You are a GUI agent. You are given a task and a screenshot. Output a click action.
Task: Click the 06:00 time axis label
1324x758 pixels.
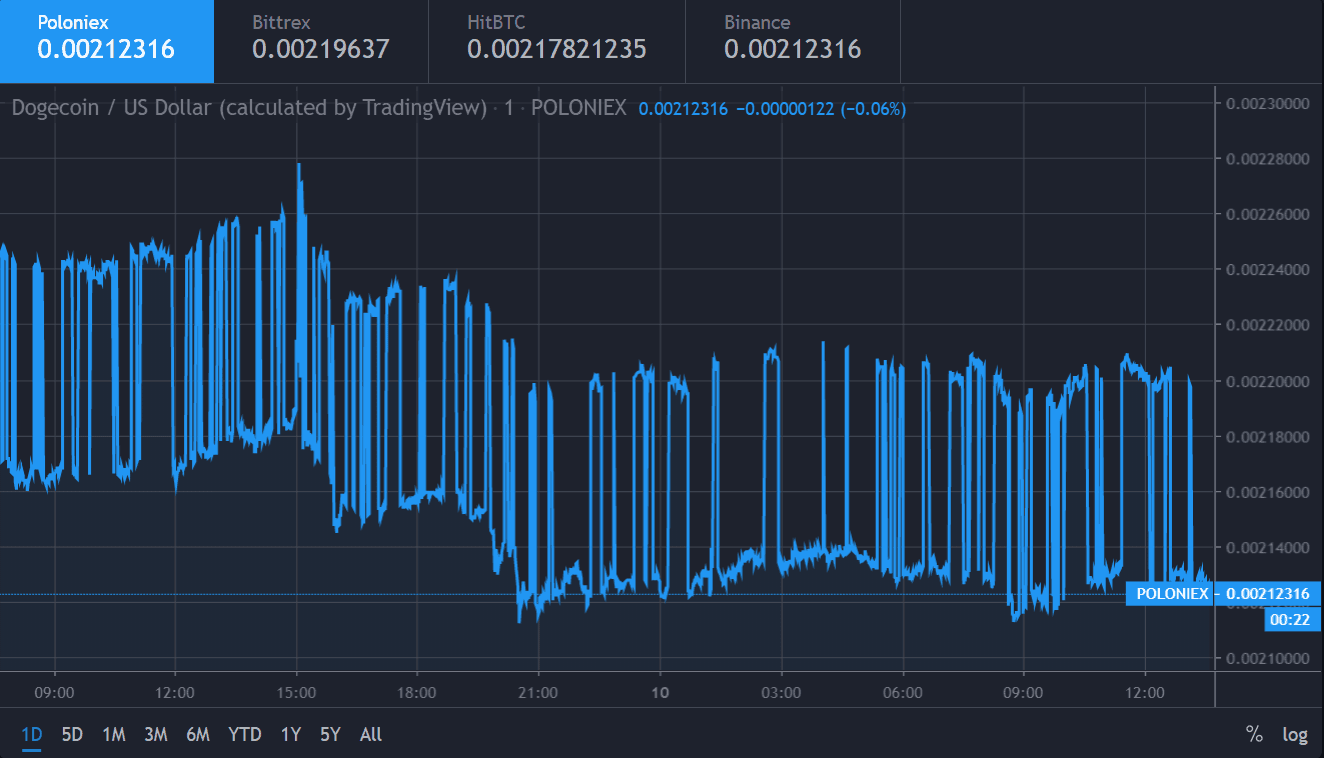point(902,692)
